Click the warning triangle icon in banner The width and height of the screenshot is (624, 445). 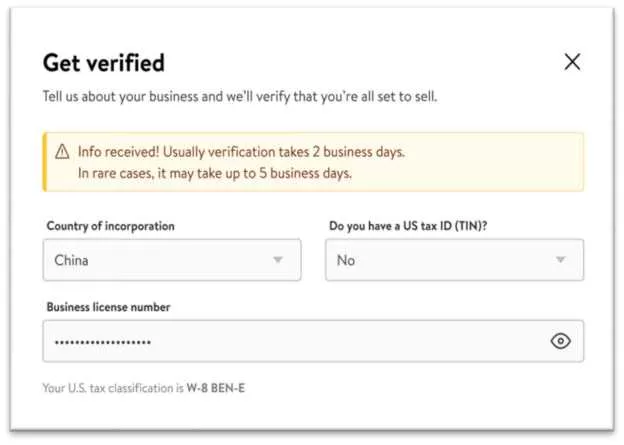pyautogui.click(x=61, y=152)
